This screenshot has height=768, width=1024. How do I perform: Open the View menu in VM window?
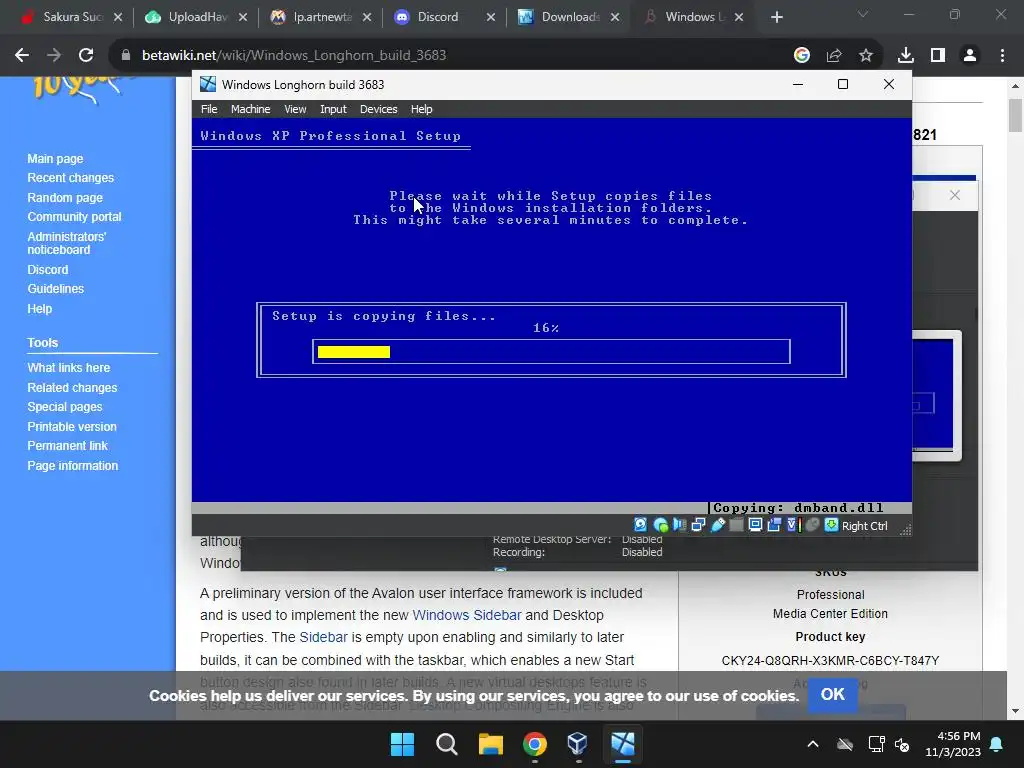coord(295,109)
